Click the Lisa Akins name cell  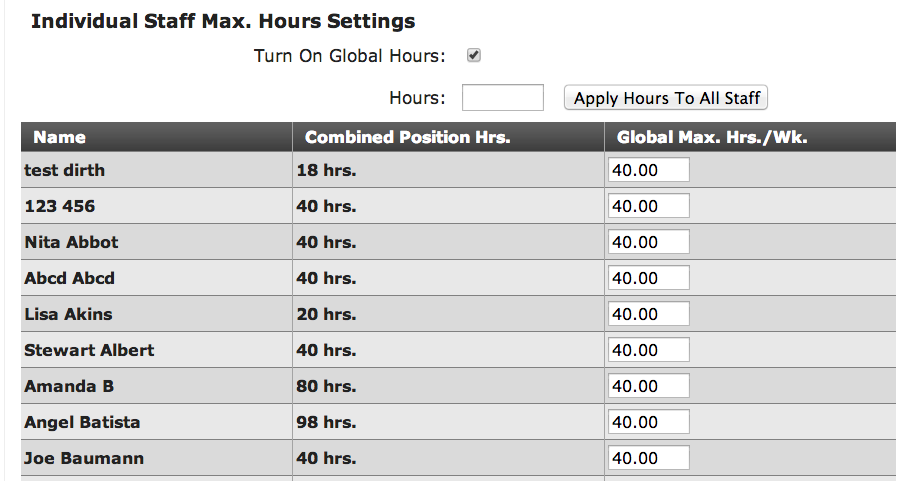pyautogui.click(x=156, y=314)
